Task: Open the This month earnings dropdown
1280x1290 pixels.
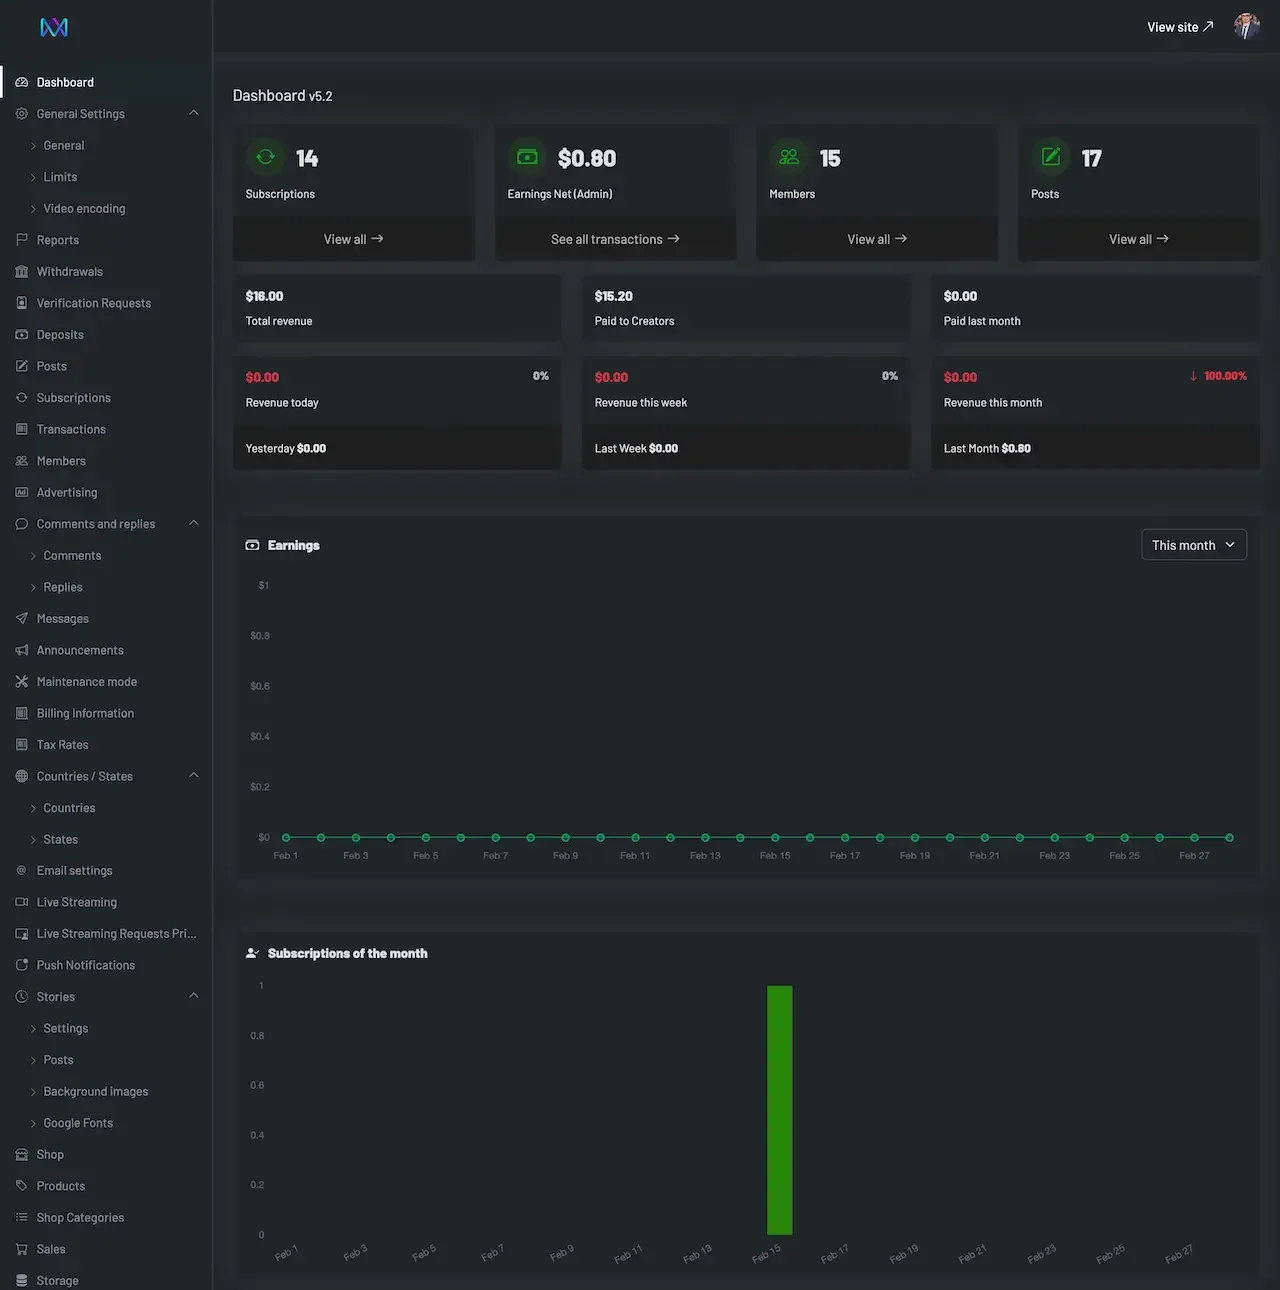Action: pyautogui.click(x=1194, y=545)
